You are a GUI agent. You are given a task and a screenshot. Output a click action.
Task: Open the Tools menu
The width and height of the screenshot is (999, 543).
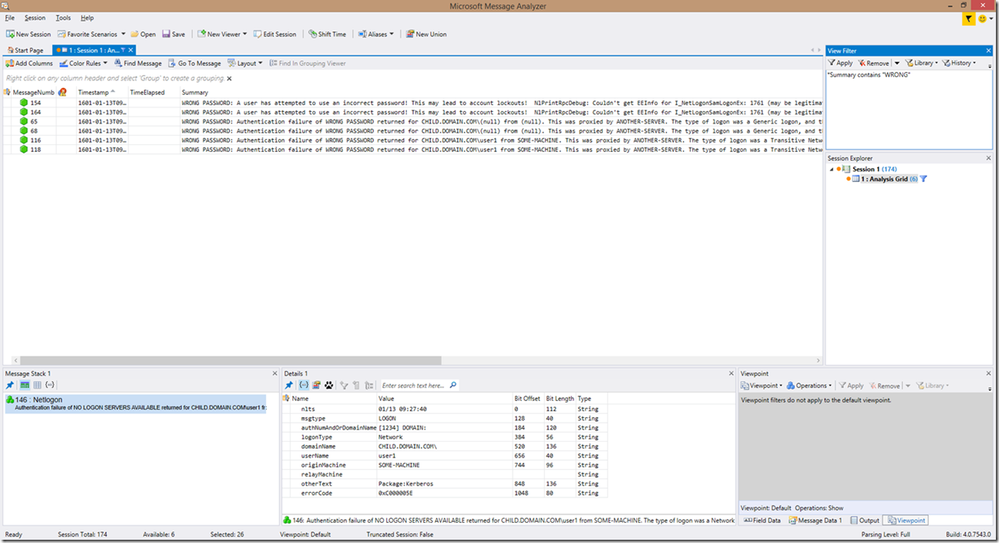click(63, 18)
